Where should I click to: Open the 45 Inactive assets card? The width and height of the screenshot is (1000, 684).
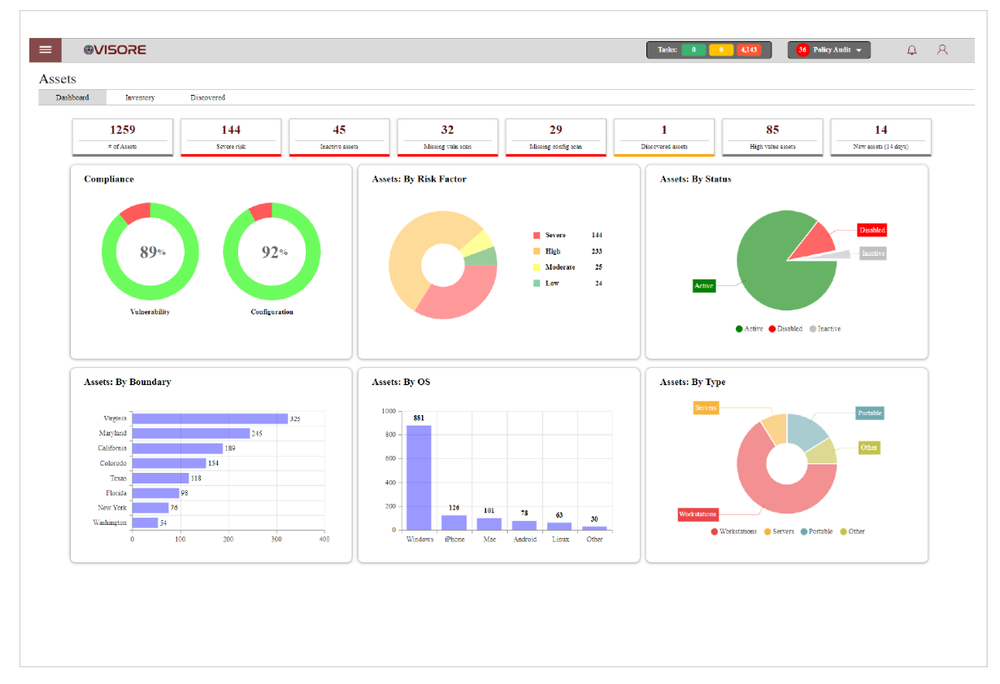pos(339,137)
